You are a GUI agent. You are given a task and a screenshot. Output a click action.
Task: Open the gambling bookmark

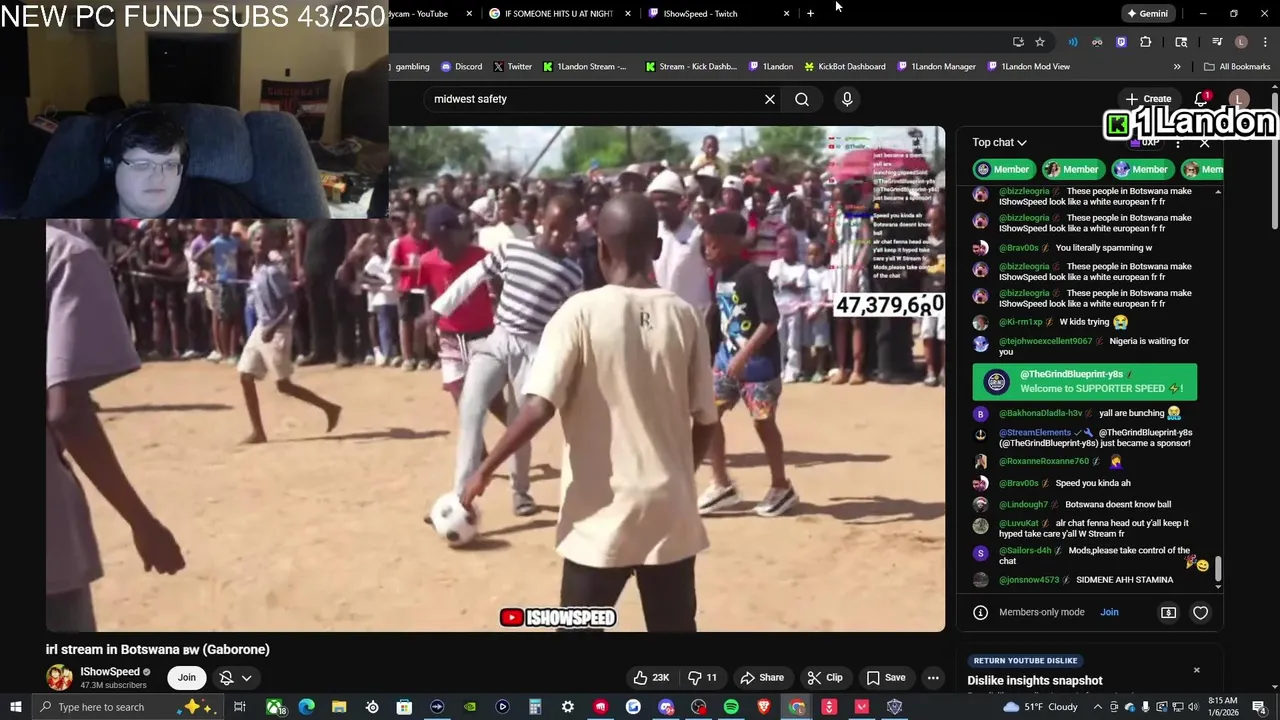[x=410, y=67]
